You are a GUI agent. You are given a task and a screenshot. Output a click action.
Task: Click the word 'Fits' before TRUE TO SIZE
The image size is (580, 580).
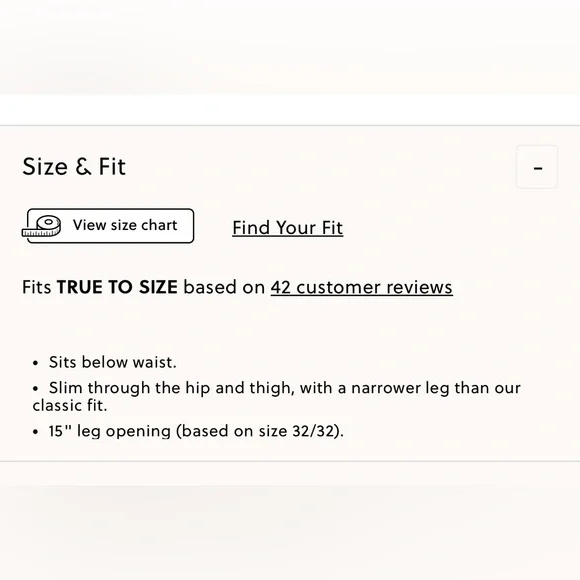(x=37, y=287)
